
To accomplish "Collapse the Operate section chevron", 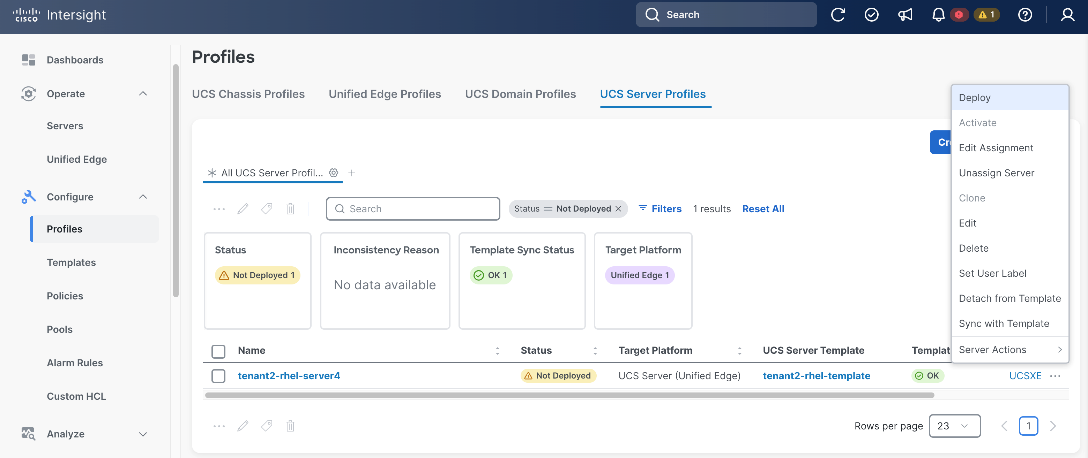I will (x=143, y=94).
